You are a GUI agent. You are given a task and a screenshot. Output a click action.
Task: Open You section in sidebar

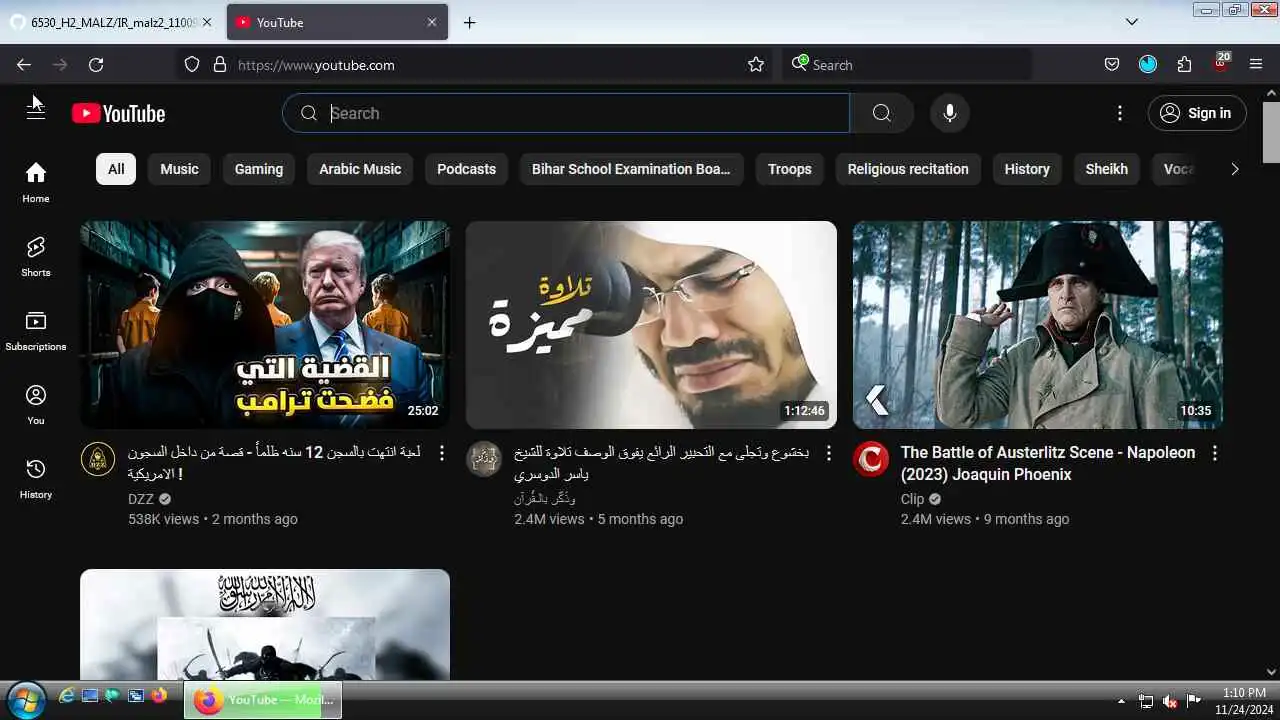tap(36, 404)
